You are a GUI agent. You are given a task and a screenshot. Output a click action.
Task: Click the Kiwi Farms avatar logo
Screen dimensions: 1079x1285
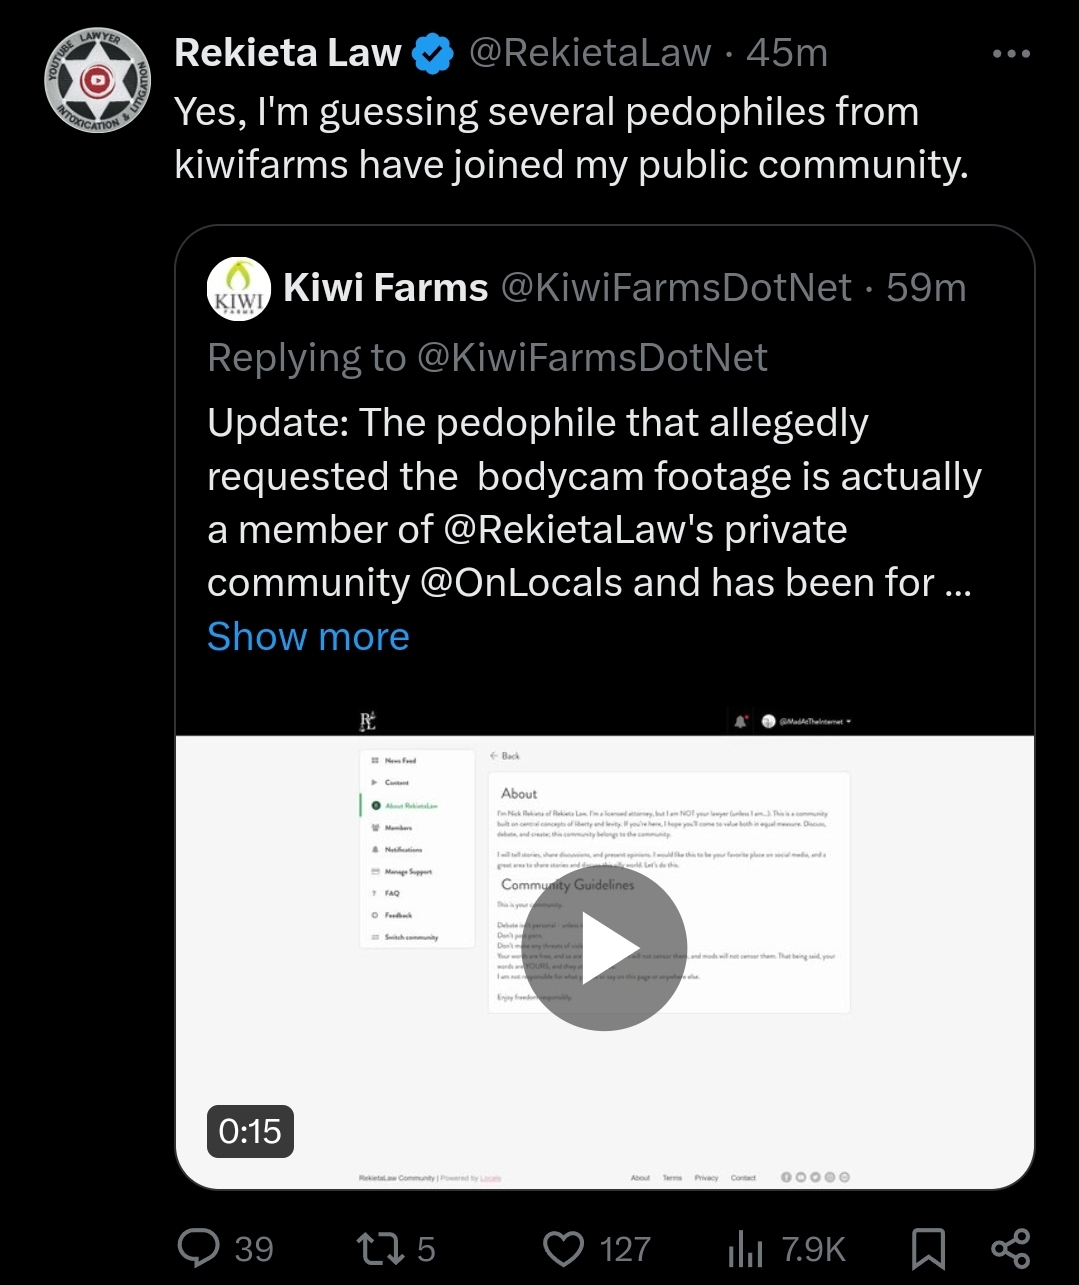click(239, 288)
